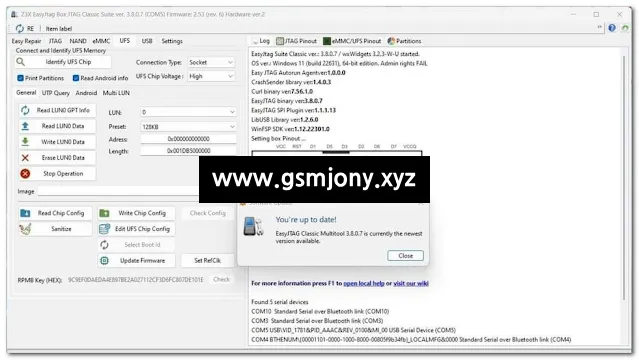Click 'Found 5 serial devices' log line

coord(280,302)
